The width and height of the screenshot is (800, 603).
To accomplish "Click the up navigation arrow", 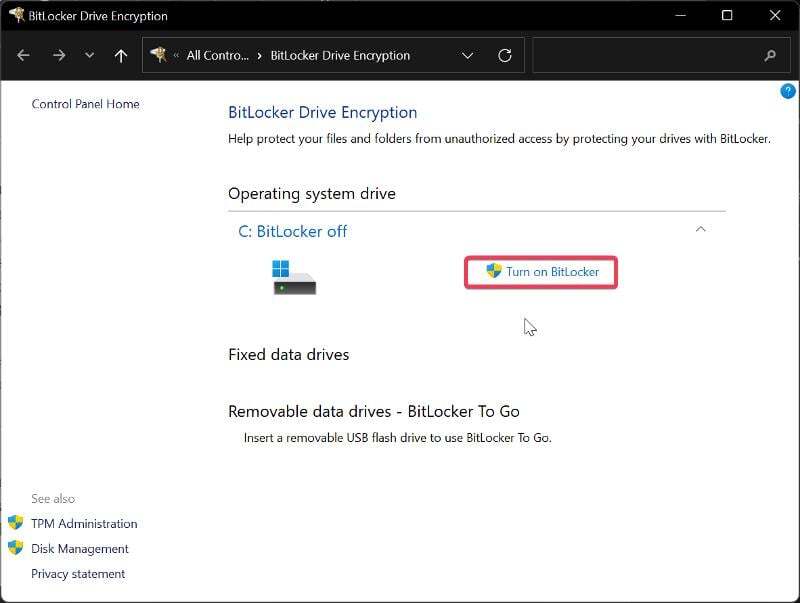I will tap(120, 55).
